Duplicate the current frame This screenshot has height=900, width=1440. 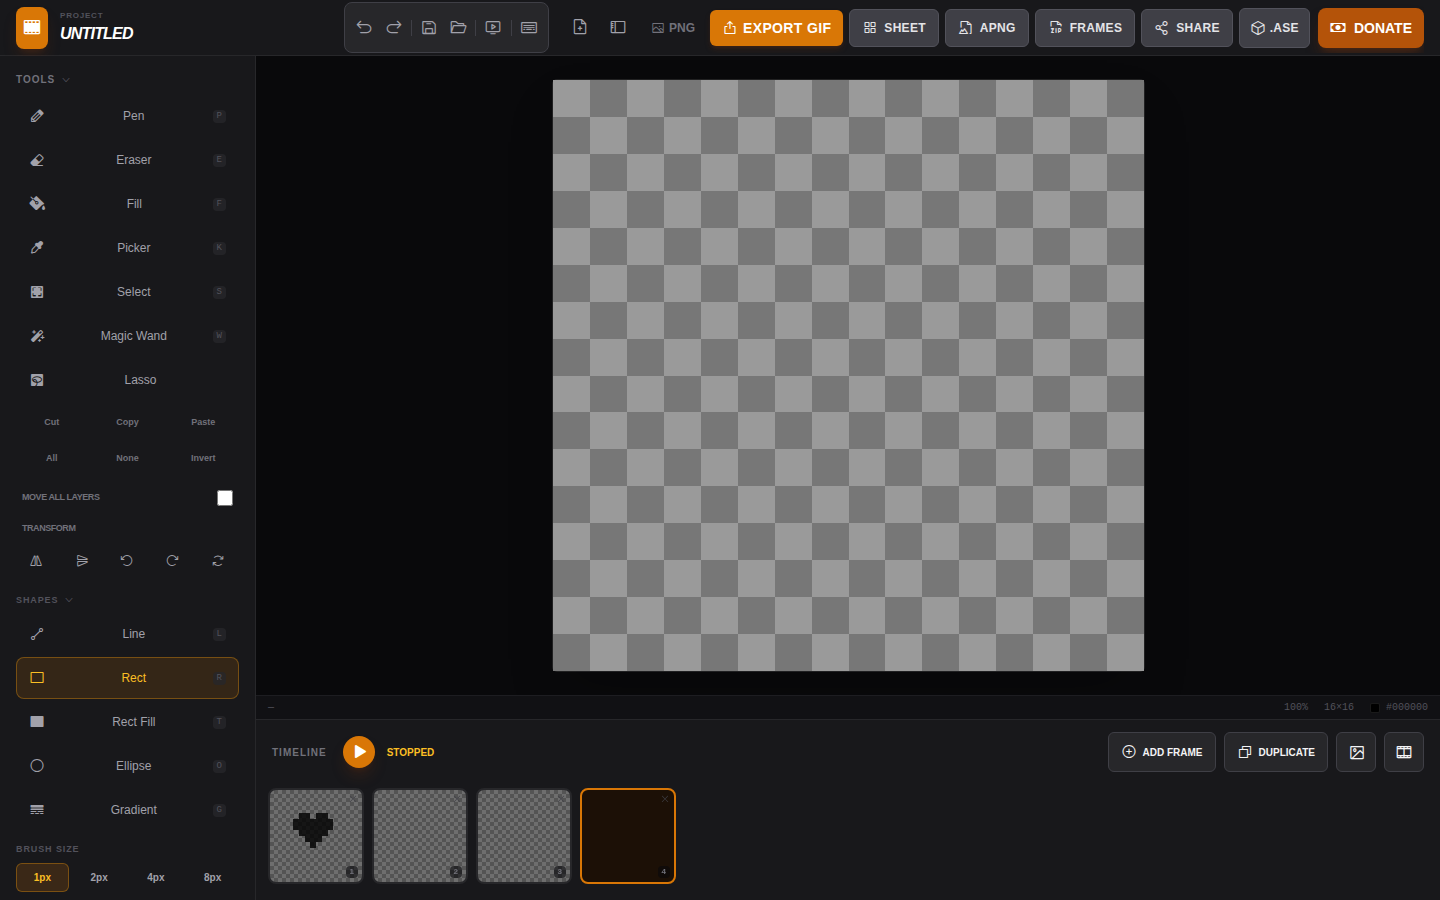(1276, 752)
